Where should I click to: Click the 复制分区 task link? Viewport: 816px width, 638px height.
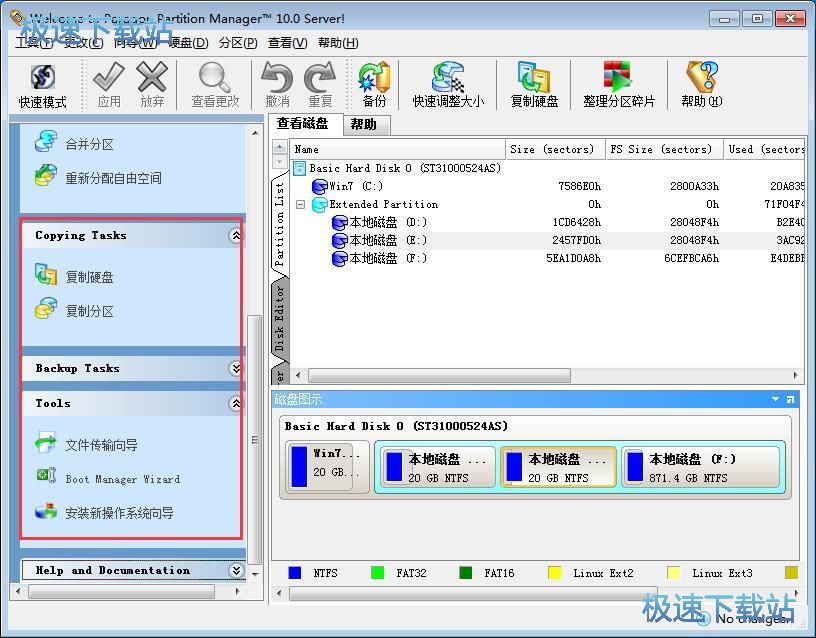90,311
